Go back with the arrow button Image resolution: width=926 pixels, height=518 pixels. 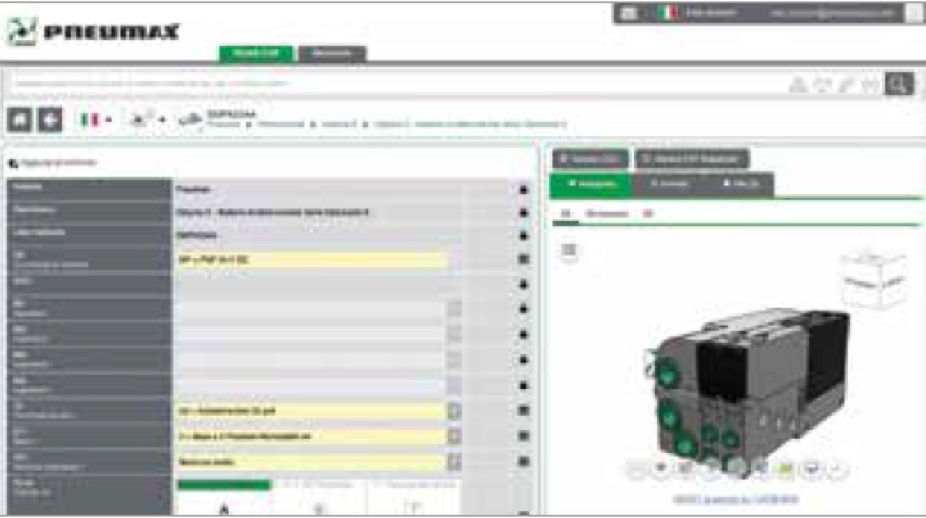(50, 119)
